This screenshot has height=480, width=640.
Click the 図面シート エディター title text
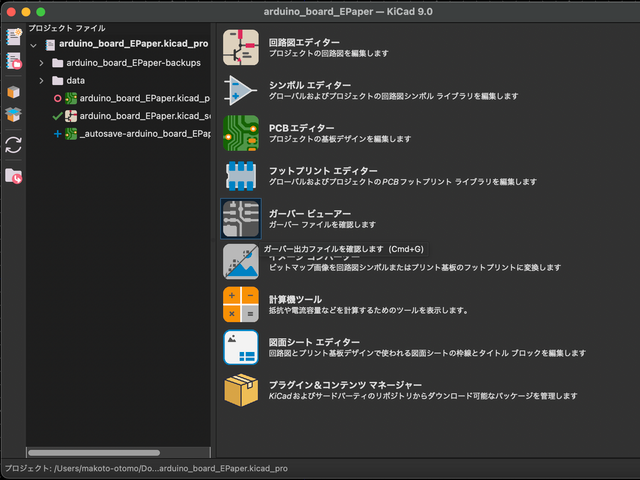314,342
